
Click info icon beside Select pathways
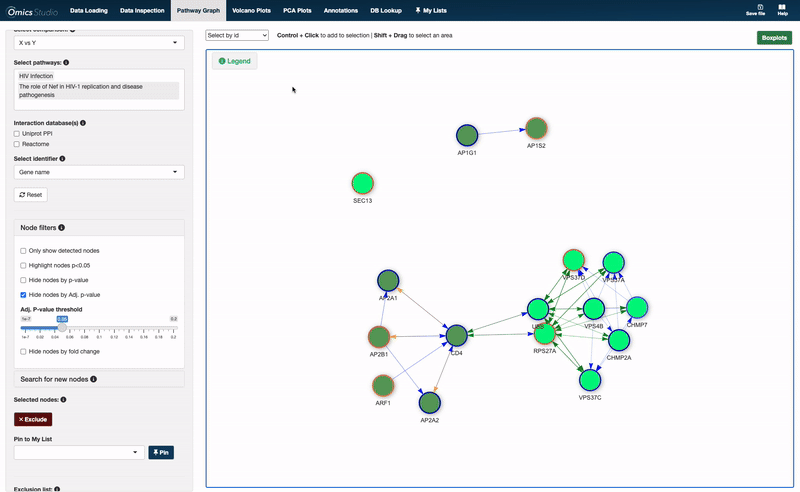[x=66, y=62]
